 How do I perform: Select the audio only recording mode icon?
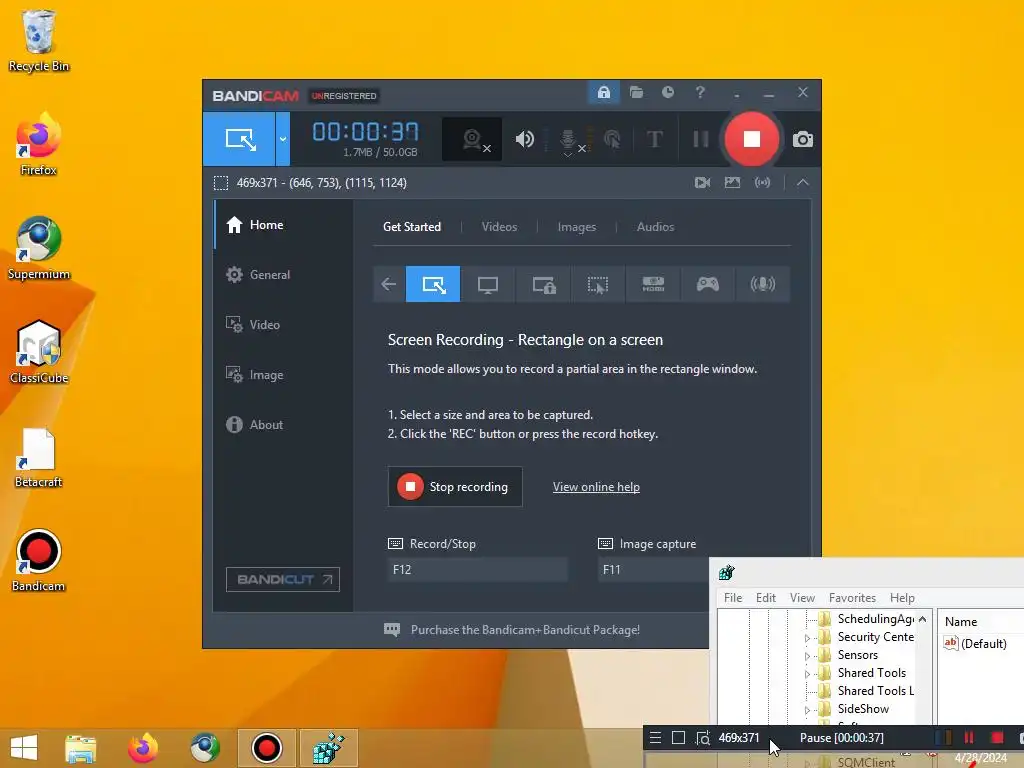[763, 284]
